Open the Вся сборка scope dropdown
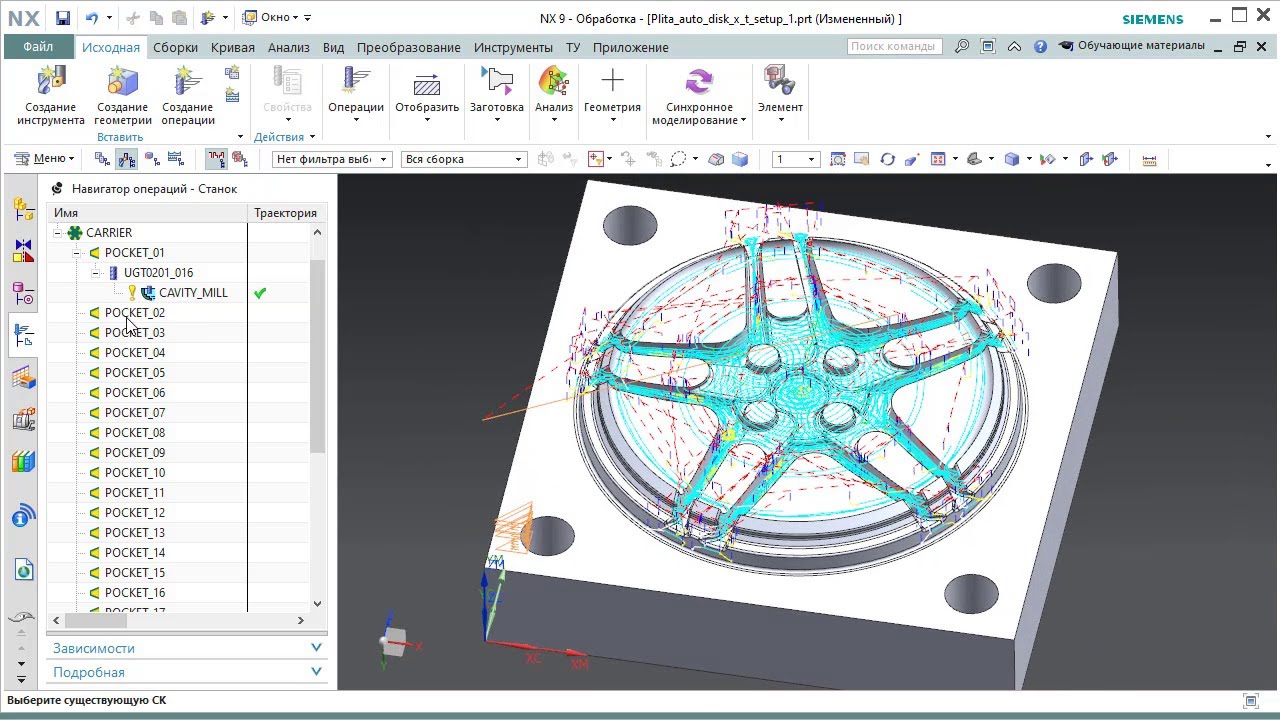Image resolution: width=1280 pixels, height=720 pixels. pyautogui.click(x=463, y=159)
